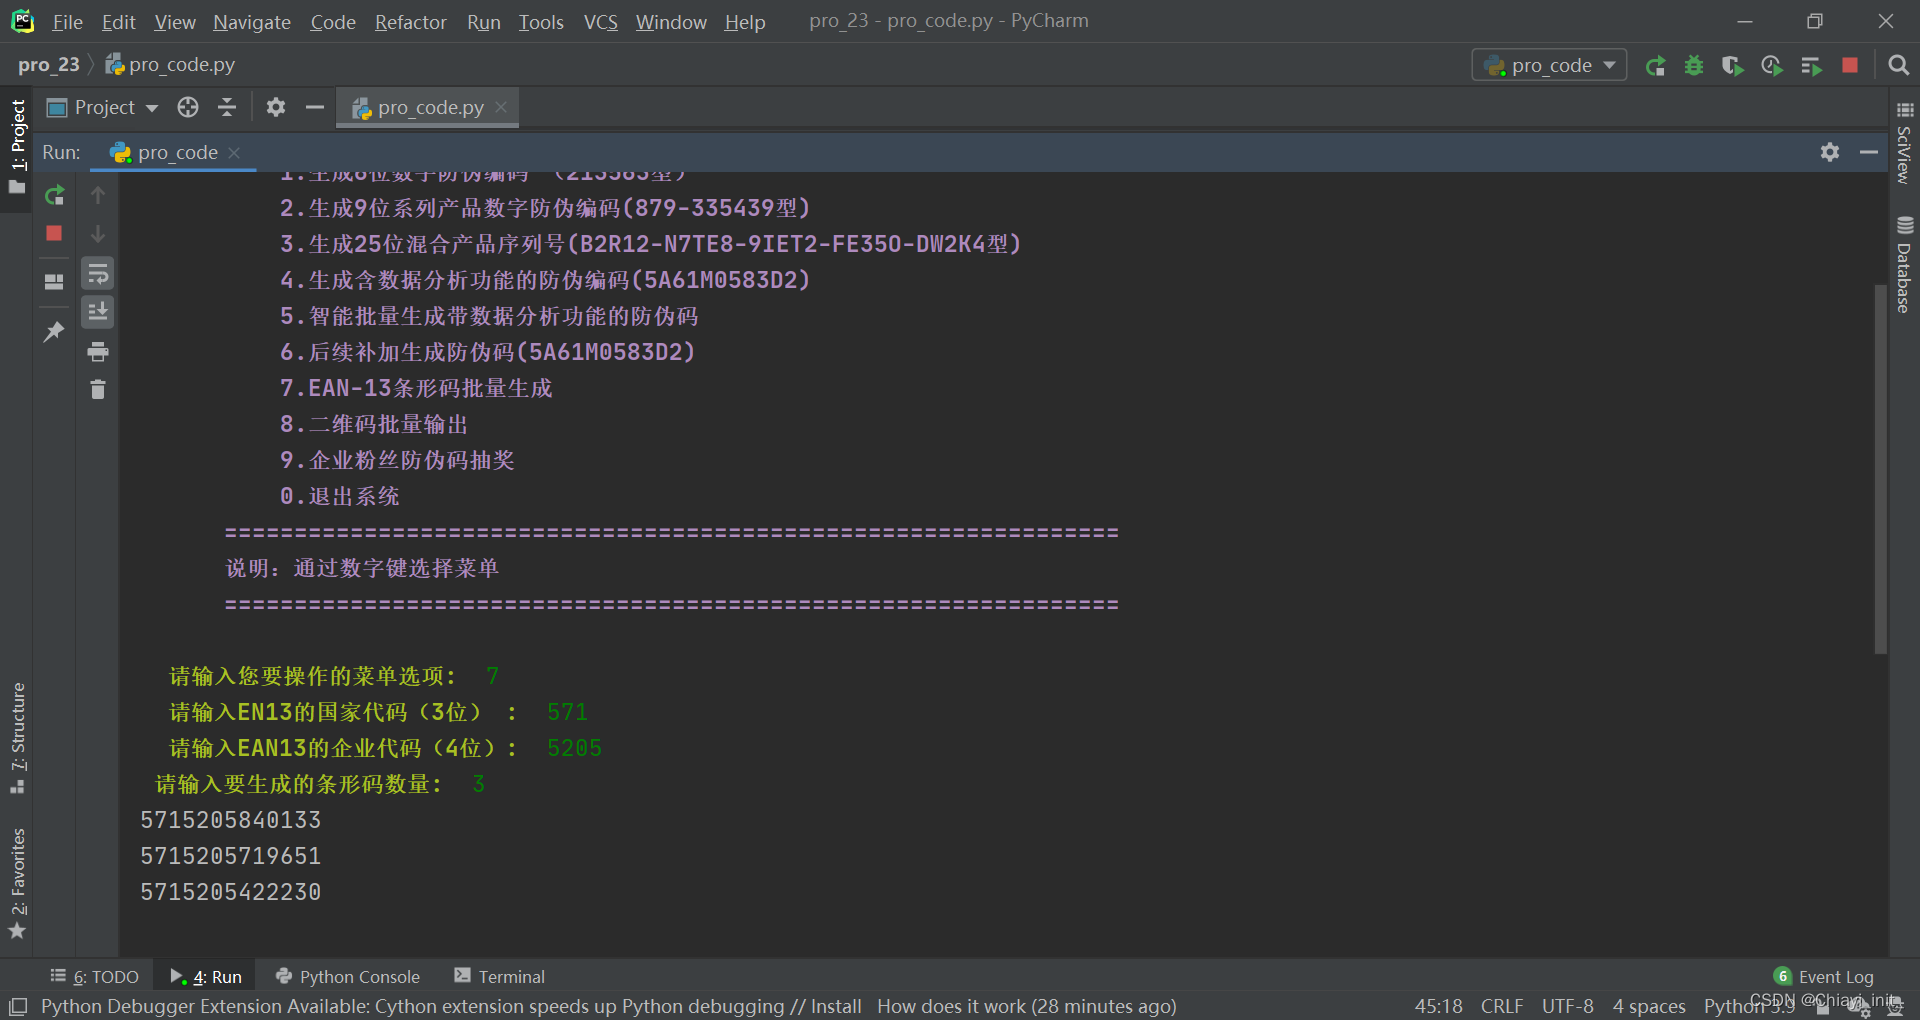This screenshot has width=1920, height=1020.
Task: Open the Help menu
Action: click(x=745, y=22)
